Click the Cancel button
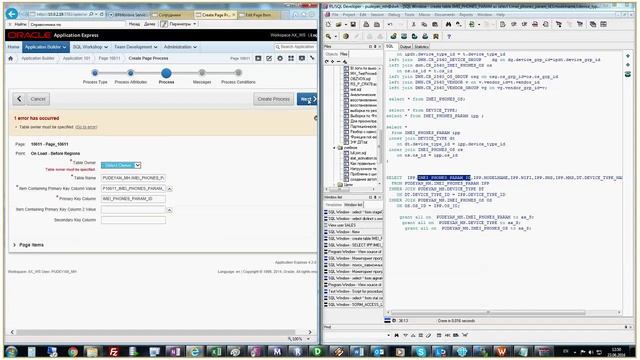The width and height of the screenshot is (640, 360). [x=38, y=99]
